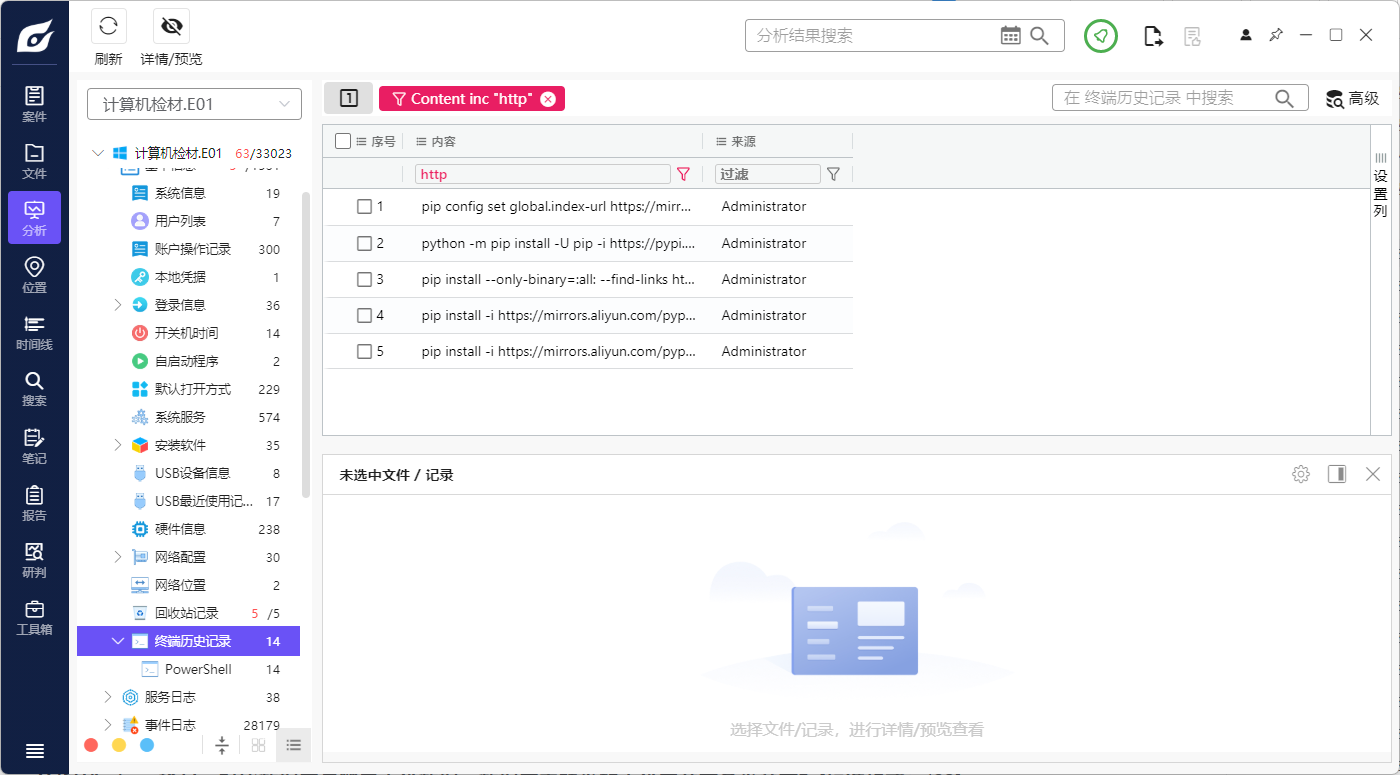The width and height of the screenshot is (1400, 775).
Task: Click the 高级 advanced search button
Action: point(1352,98)
